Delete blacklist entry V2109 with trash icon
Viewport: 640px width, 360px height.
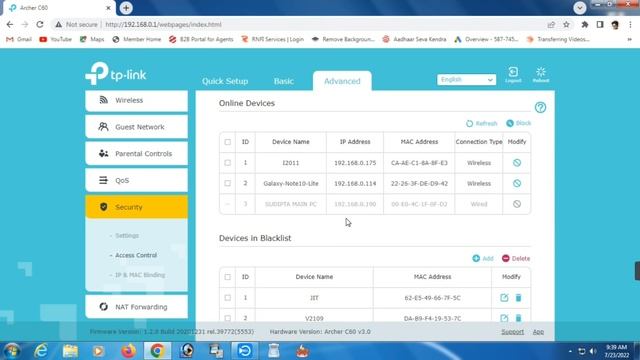(x=518, y=318)
